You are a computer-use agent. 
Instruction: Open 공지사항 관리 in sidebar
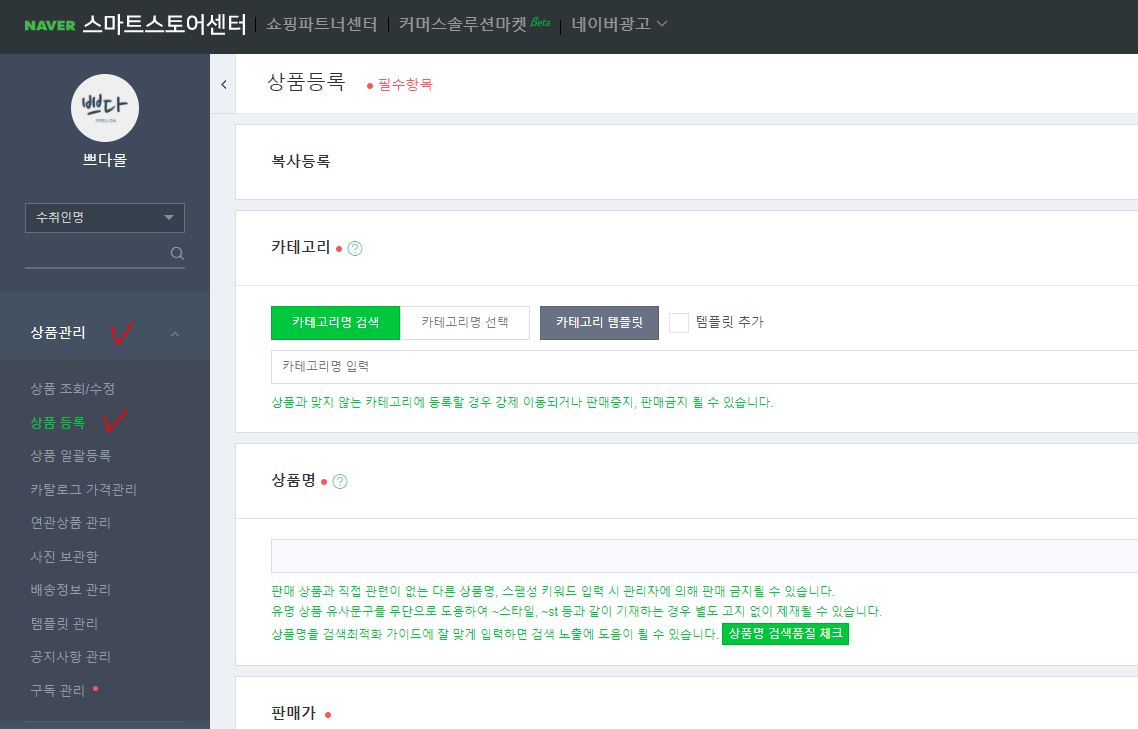pyautogui.click(x=70, y=656)
